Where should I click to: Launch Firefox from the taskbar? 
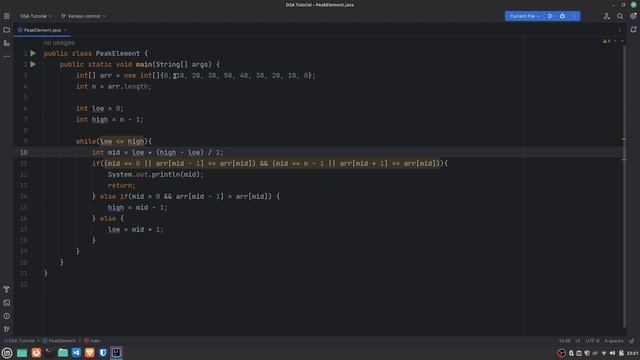pos(36,353)
